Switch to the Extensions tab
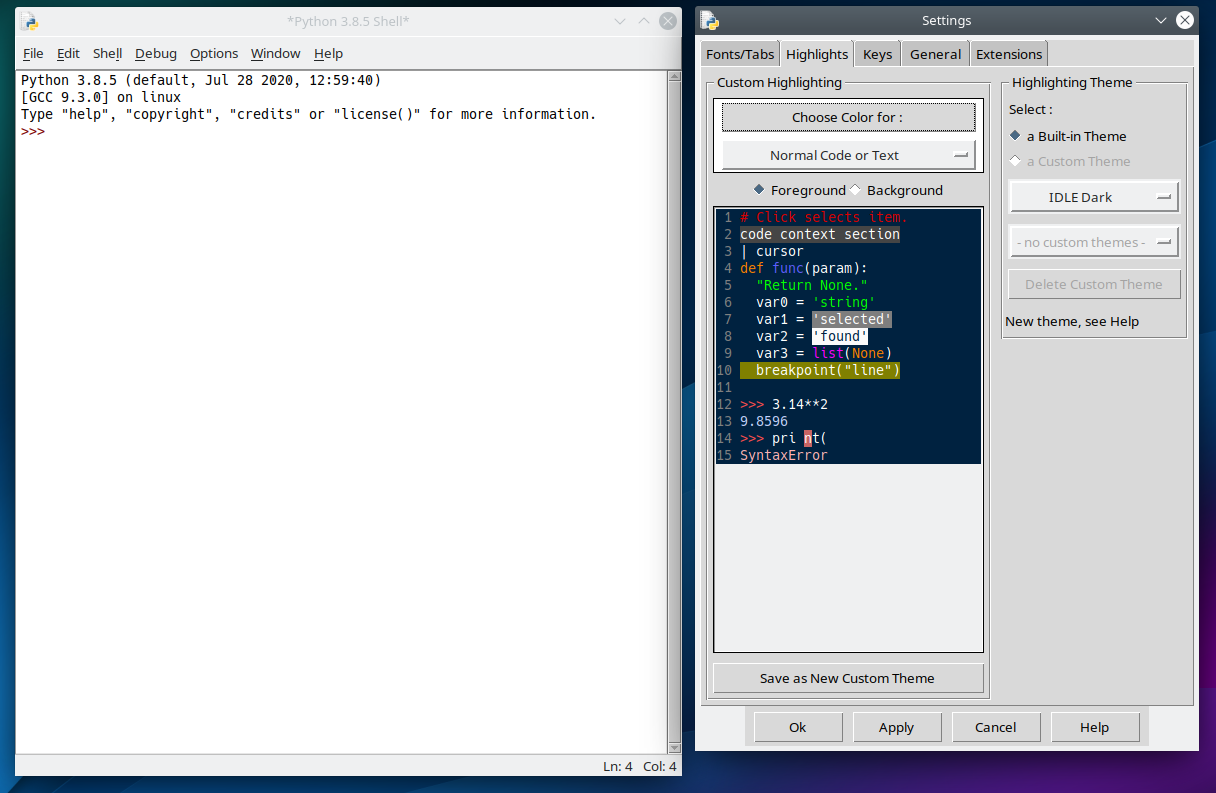This screenshot has height=793, width=1216. point(1009,54)
